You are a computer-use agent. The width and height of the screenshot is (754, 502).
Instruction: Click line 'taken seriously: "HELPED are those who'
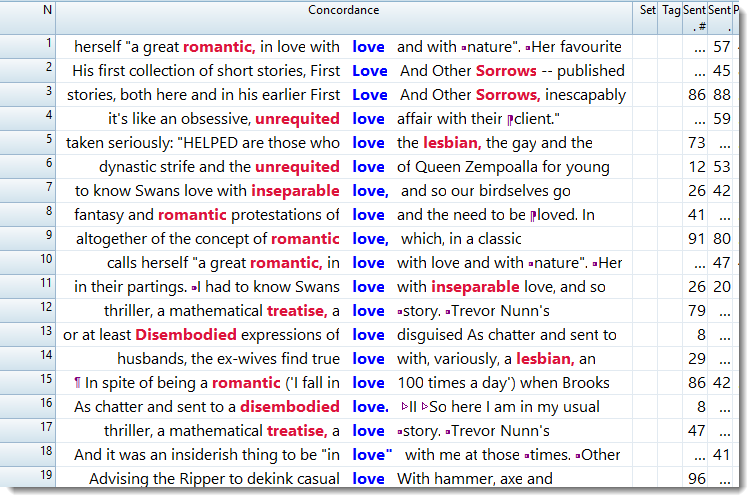coord(203,143)
